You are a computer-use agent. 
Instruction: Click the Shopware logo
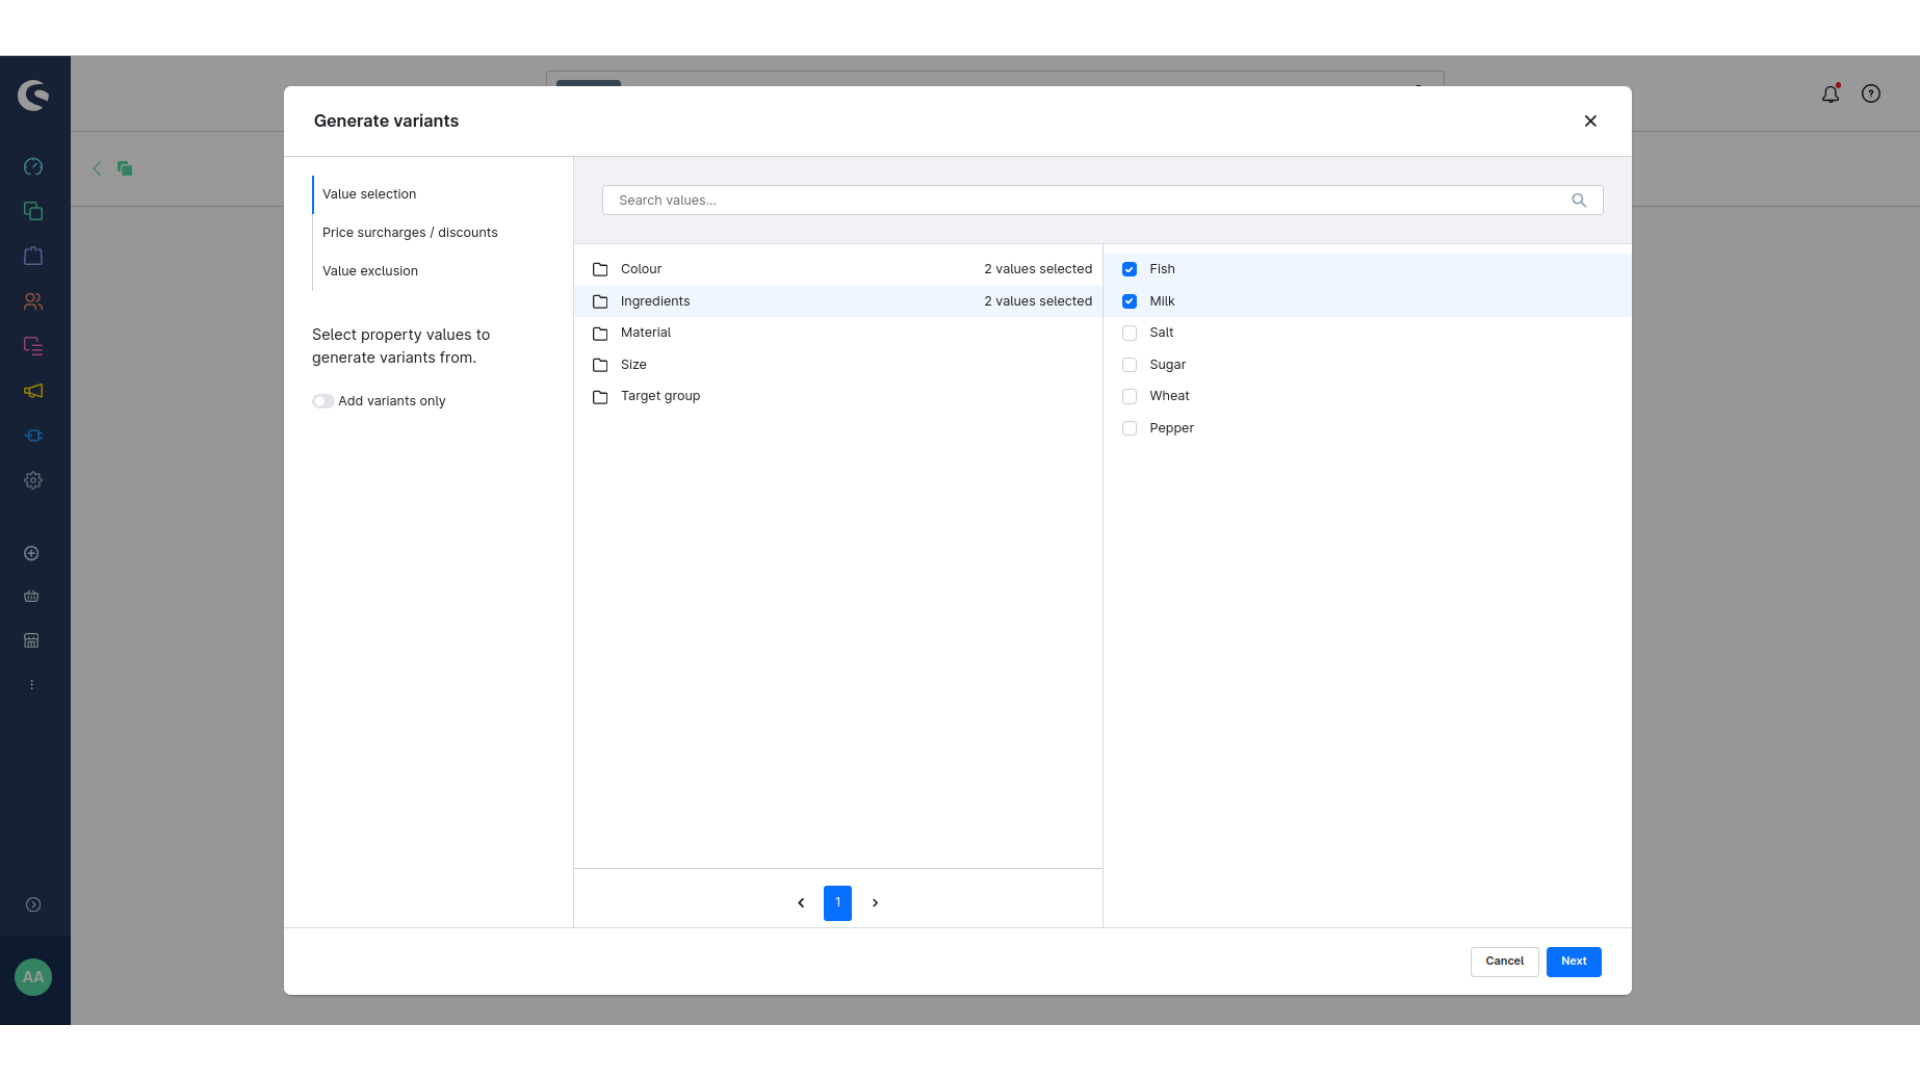(33, 95)
